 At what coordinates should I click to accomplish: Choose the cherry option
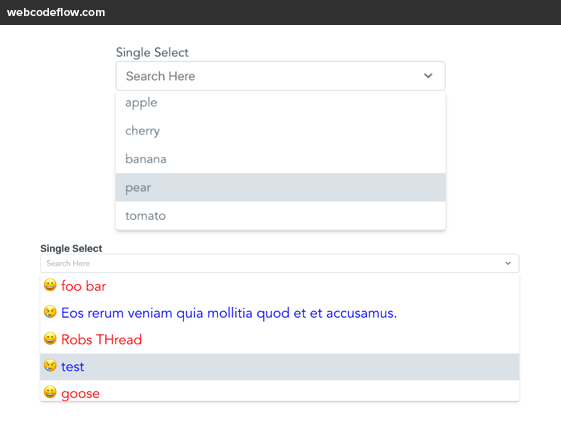(280, 131)
